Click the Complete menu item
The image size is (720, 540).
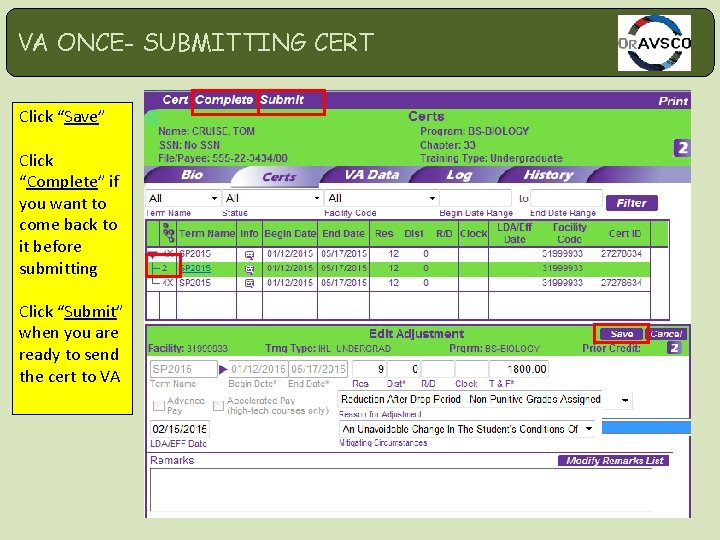point(224,100)
